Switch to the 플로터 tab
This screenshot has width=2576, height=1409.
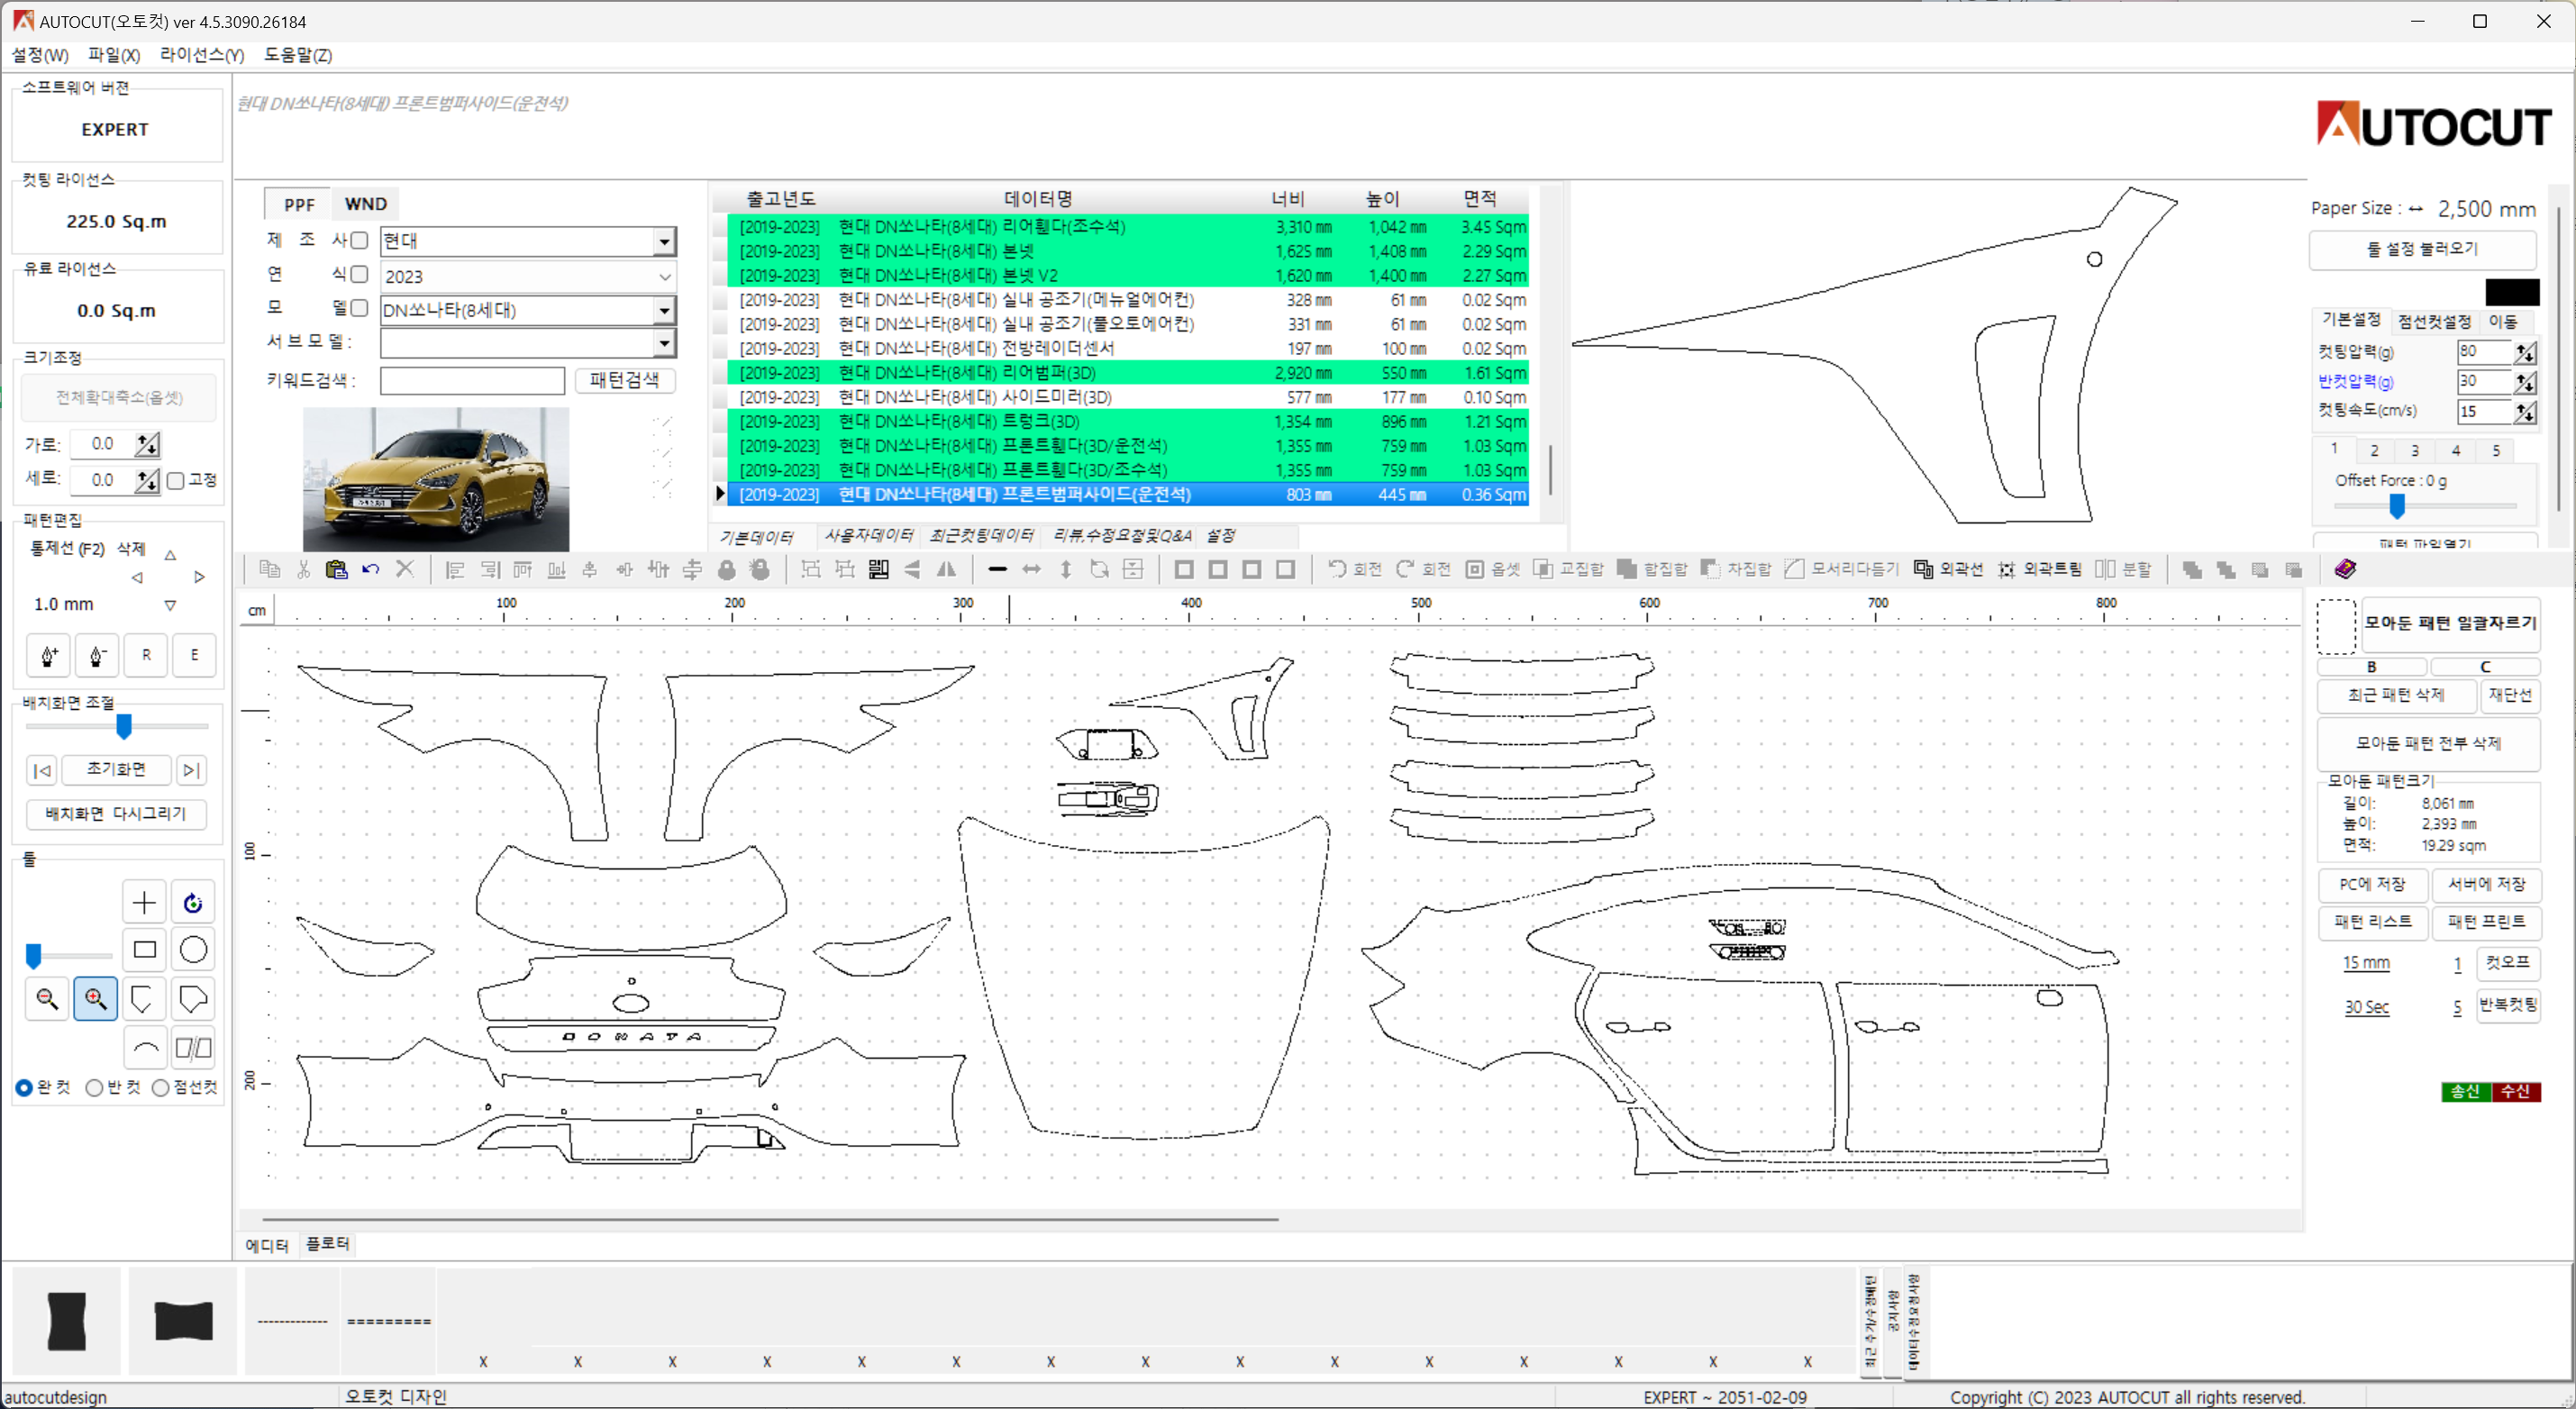pos(327,1243)
